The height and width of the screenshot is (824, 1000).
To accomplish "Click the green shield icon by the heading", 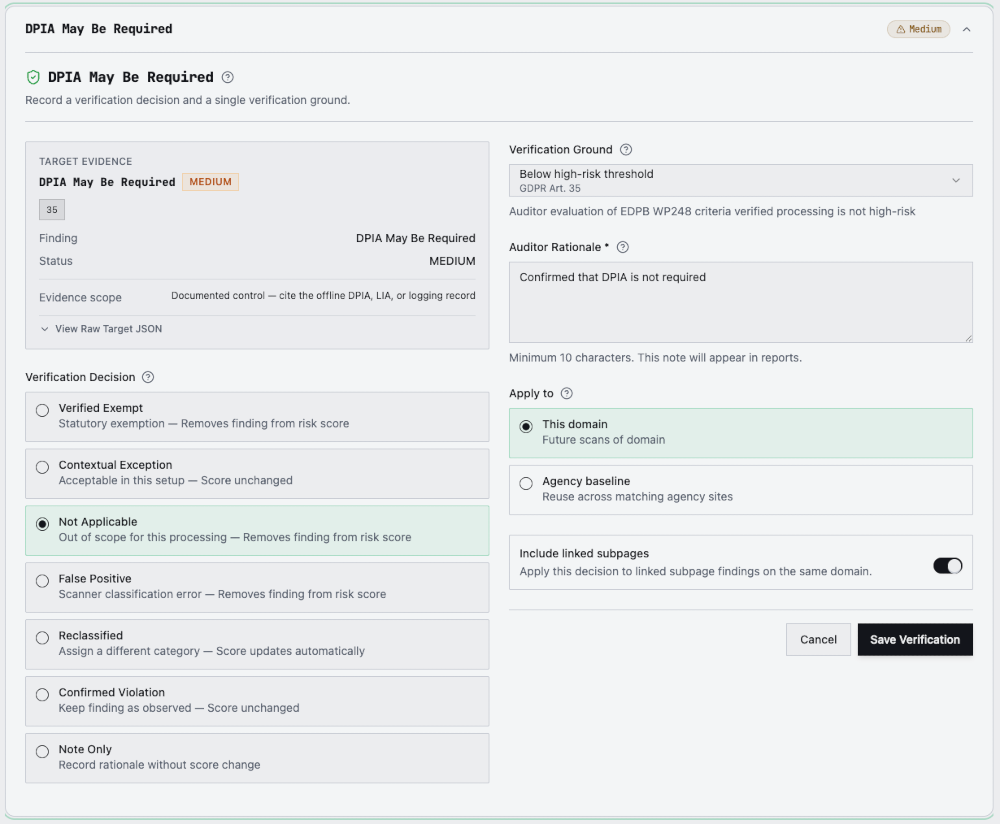I will (33, 77).
